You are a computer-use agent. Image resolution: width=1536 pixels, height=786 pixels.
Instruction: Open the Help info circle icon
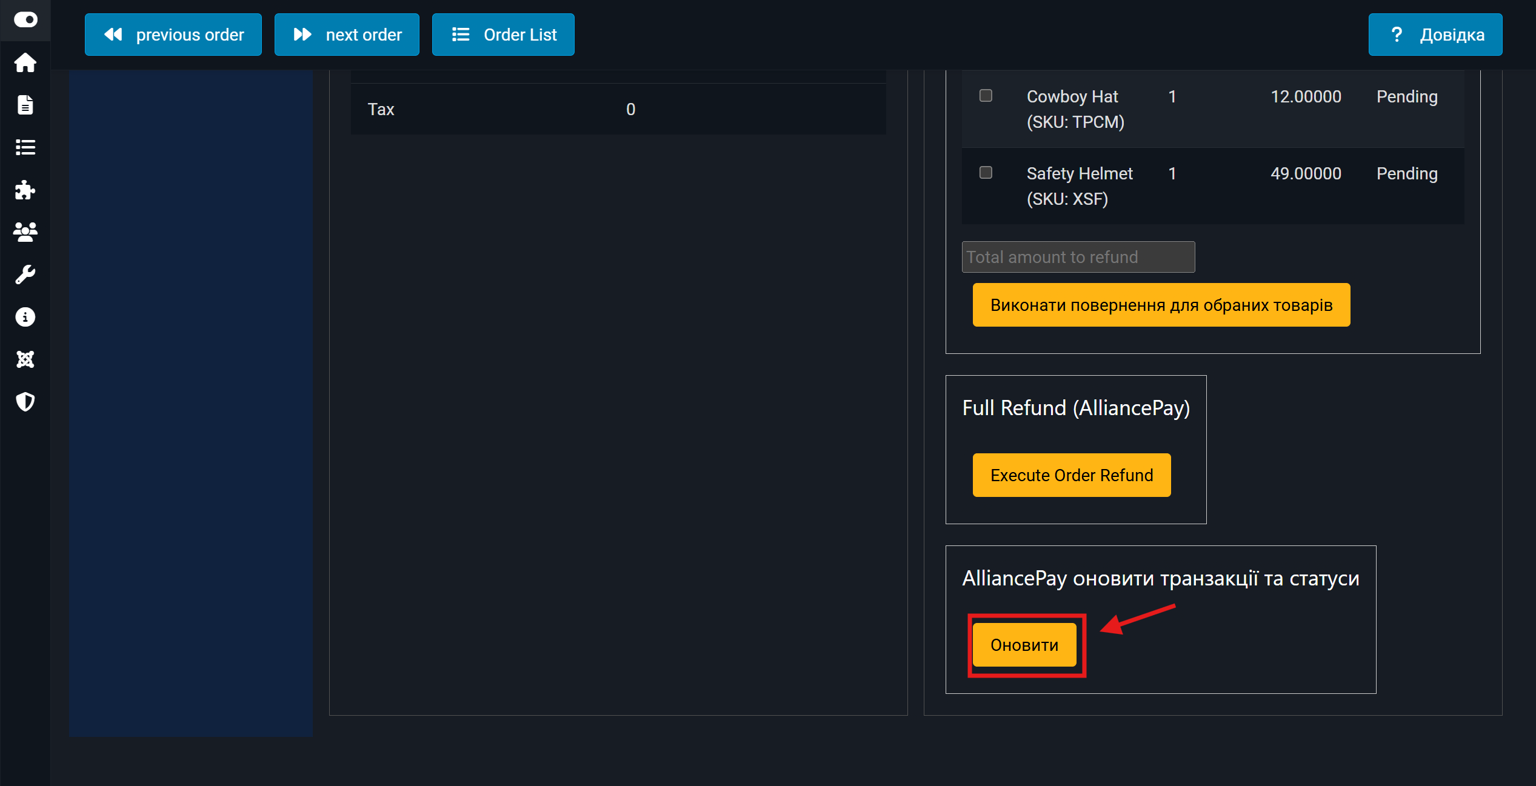[x=25, y=317]
